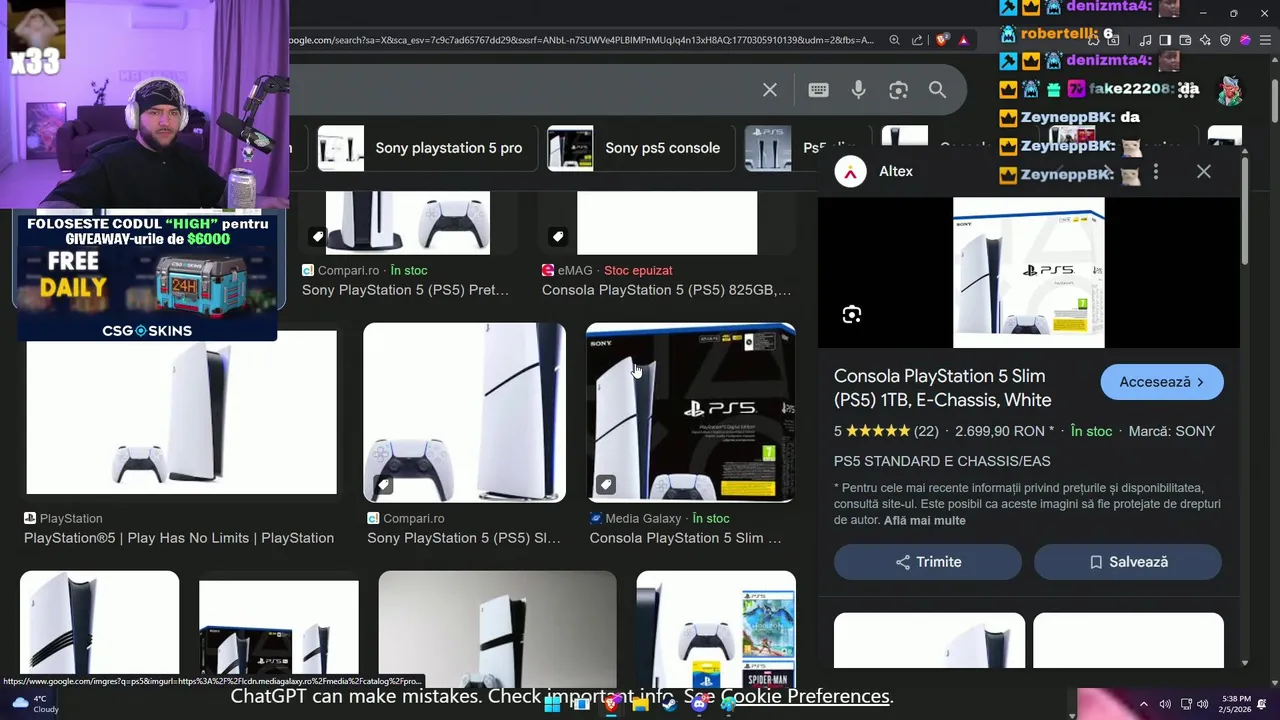Open Leo AI sparkle icon in toolbar
The image size is (1280, 720).
[1205, 40]
